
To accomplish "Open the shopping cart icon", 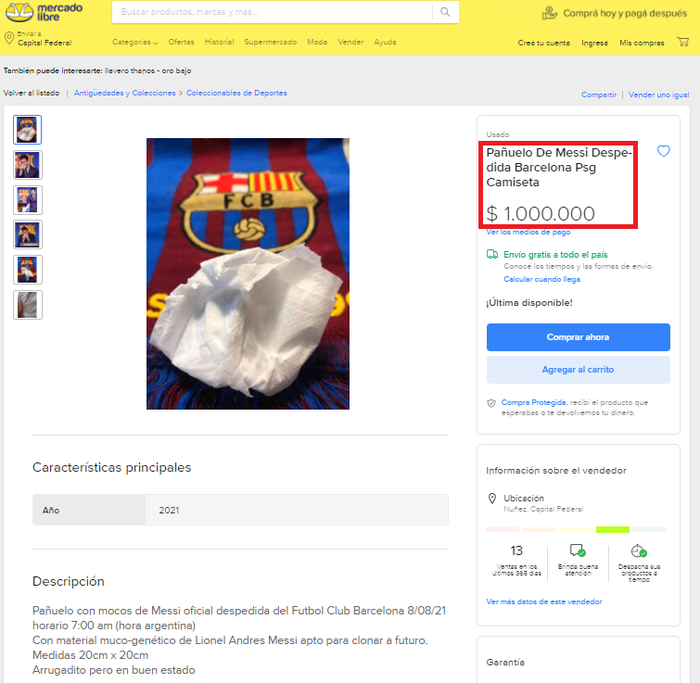I will click(683, 42).
